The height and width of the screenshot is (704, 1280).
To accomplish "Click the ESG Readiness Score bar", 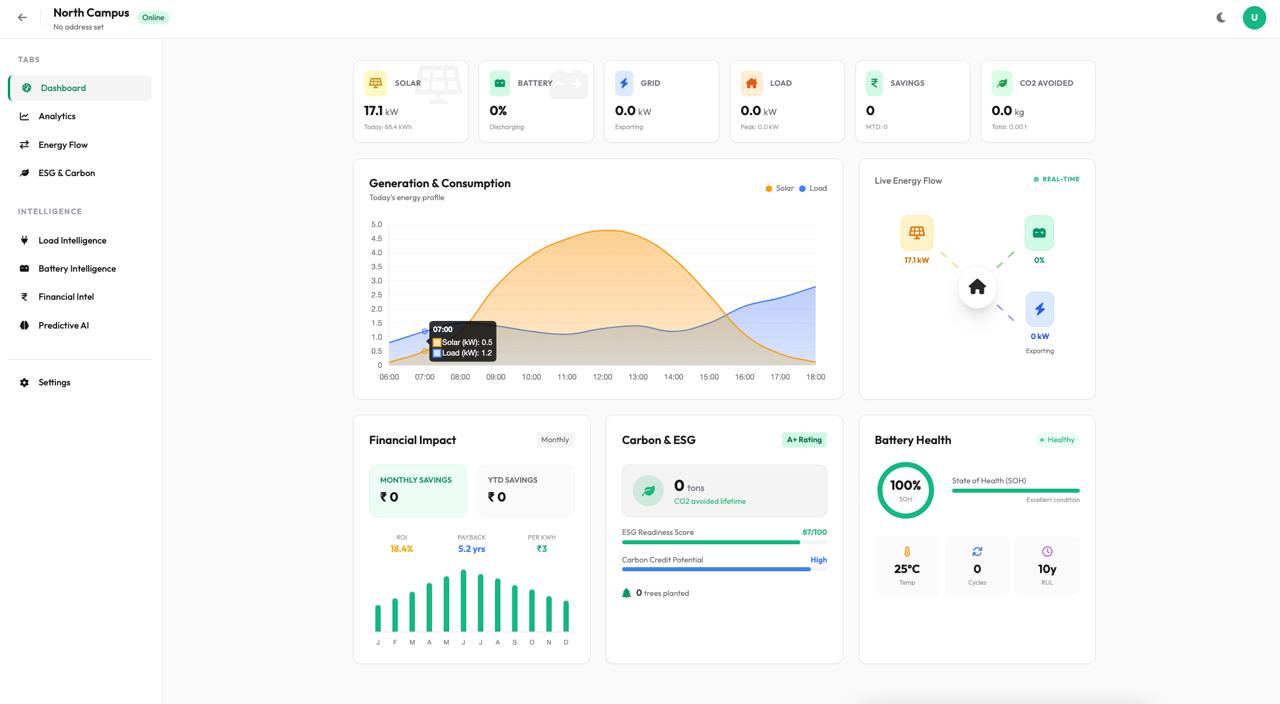I will tap(711, 542).
